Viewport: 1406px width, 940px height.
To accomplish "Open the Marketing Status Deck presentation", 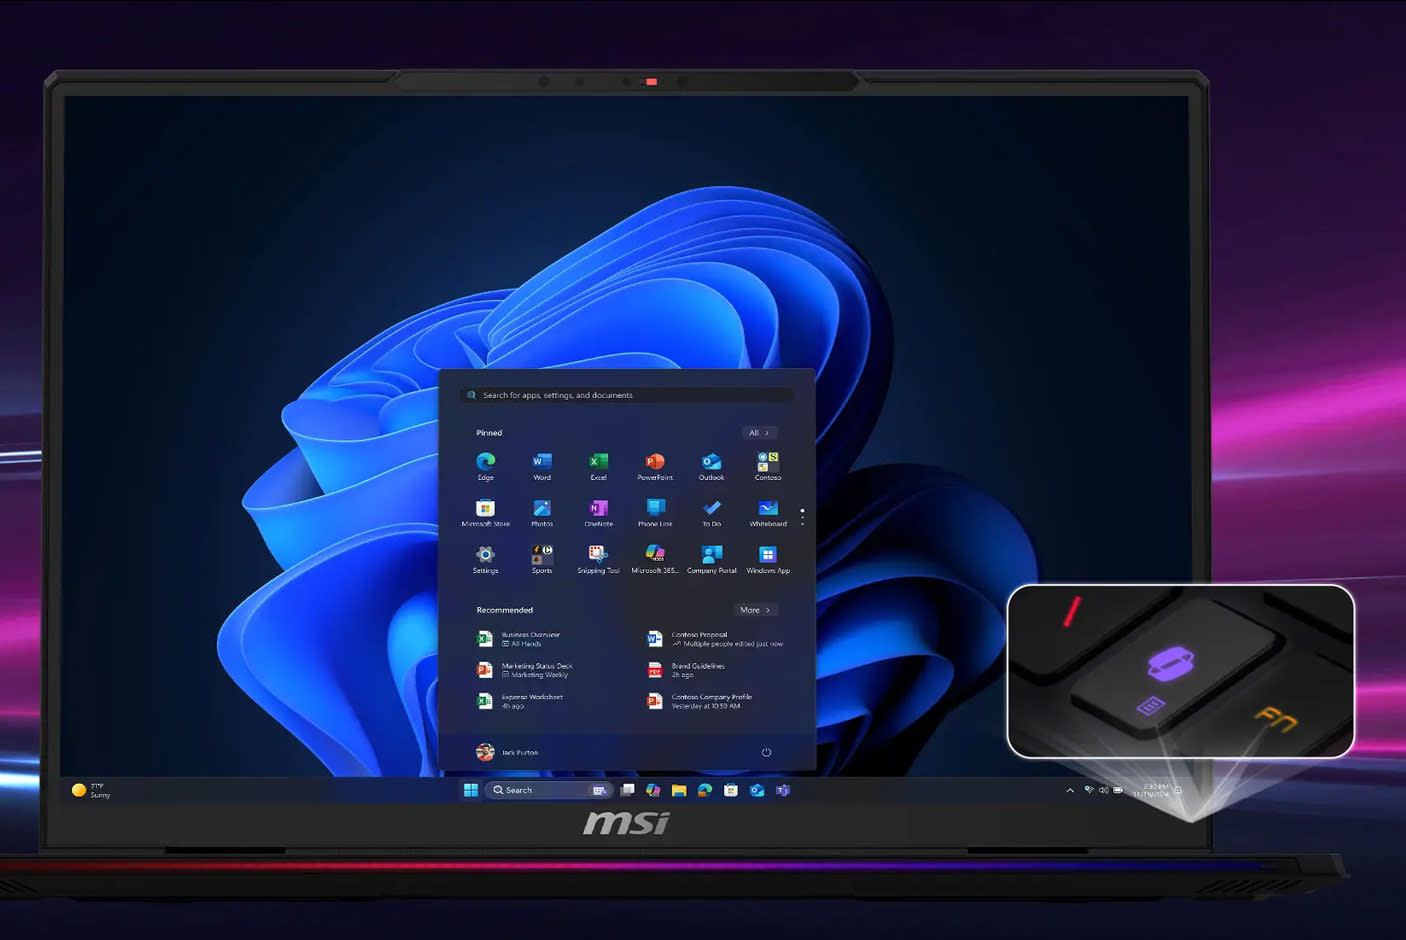I will coord(525,670).
